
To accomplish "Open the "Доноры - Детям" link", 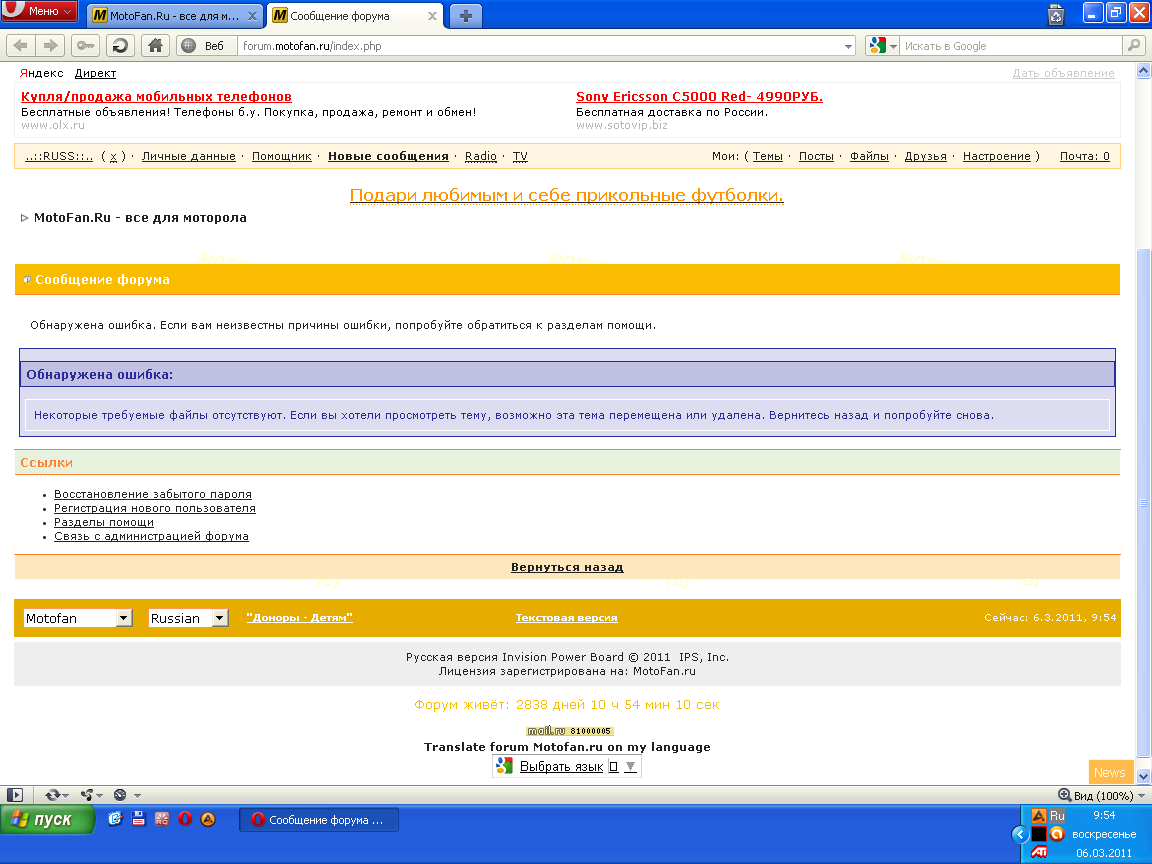I will point(299,617).
